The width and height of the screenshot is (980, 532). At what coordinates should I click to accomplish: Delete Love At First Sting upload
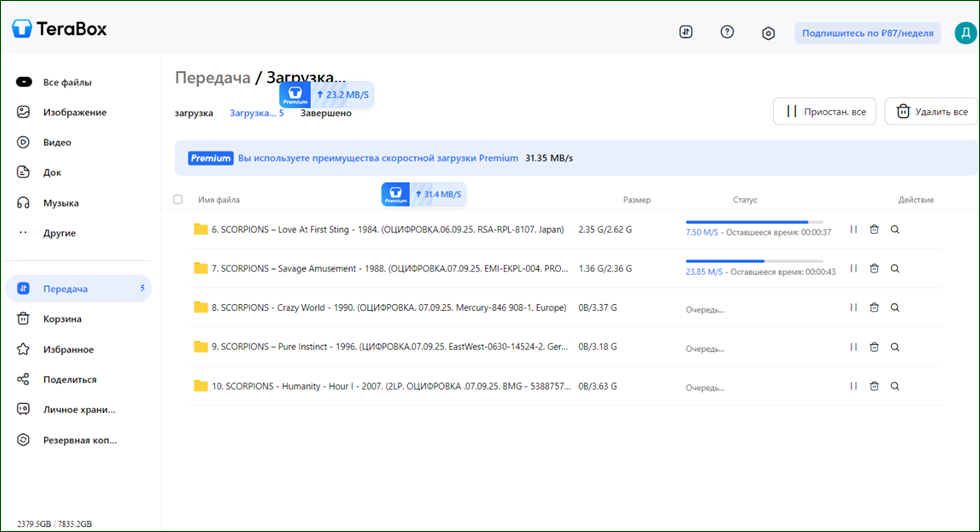[x=874, y=229]
